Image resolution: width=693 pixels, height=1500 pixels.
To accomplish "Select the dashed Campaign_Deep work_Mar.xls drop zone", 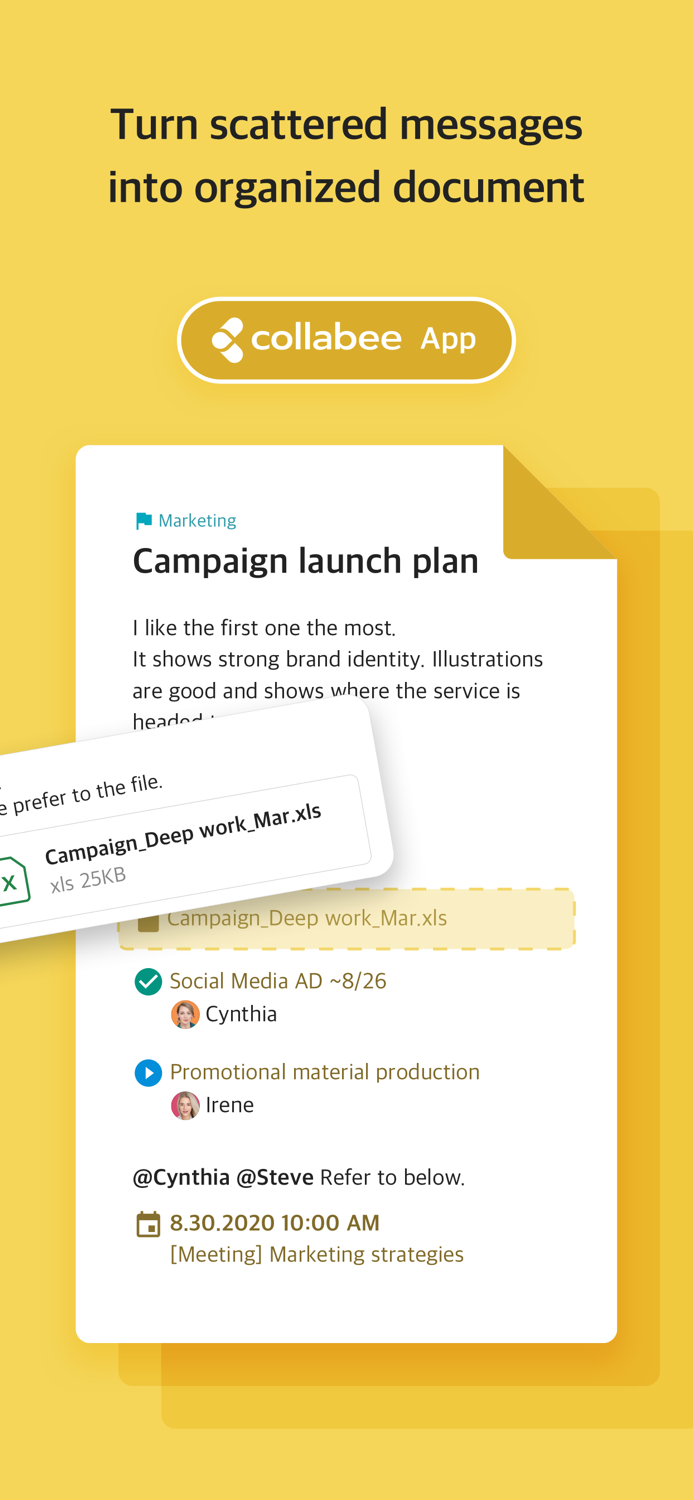I will tap(346, 918).
